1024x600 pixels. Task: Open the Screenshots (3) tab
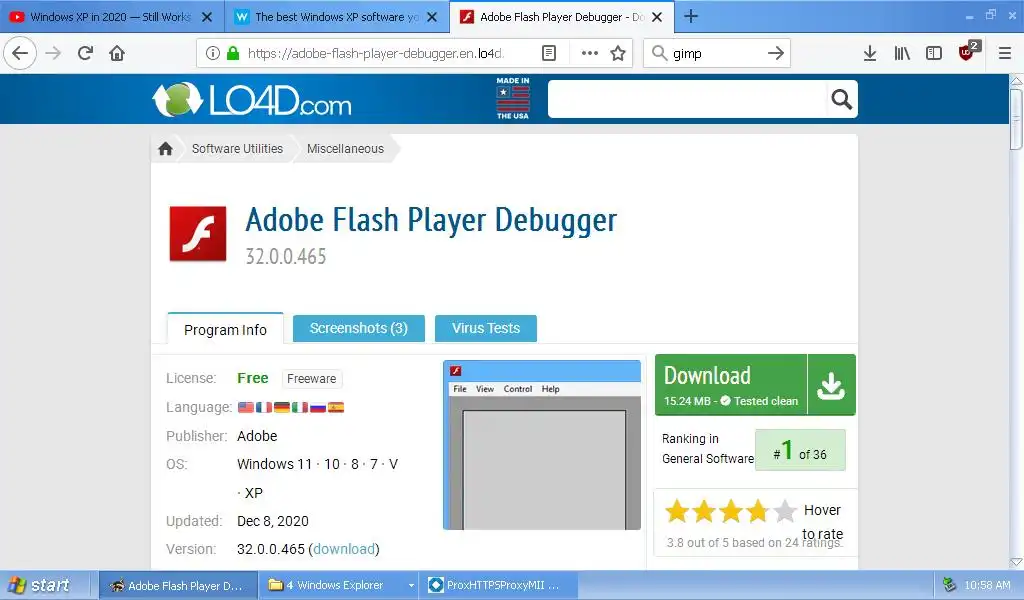[x=359, y=328]
